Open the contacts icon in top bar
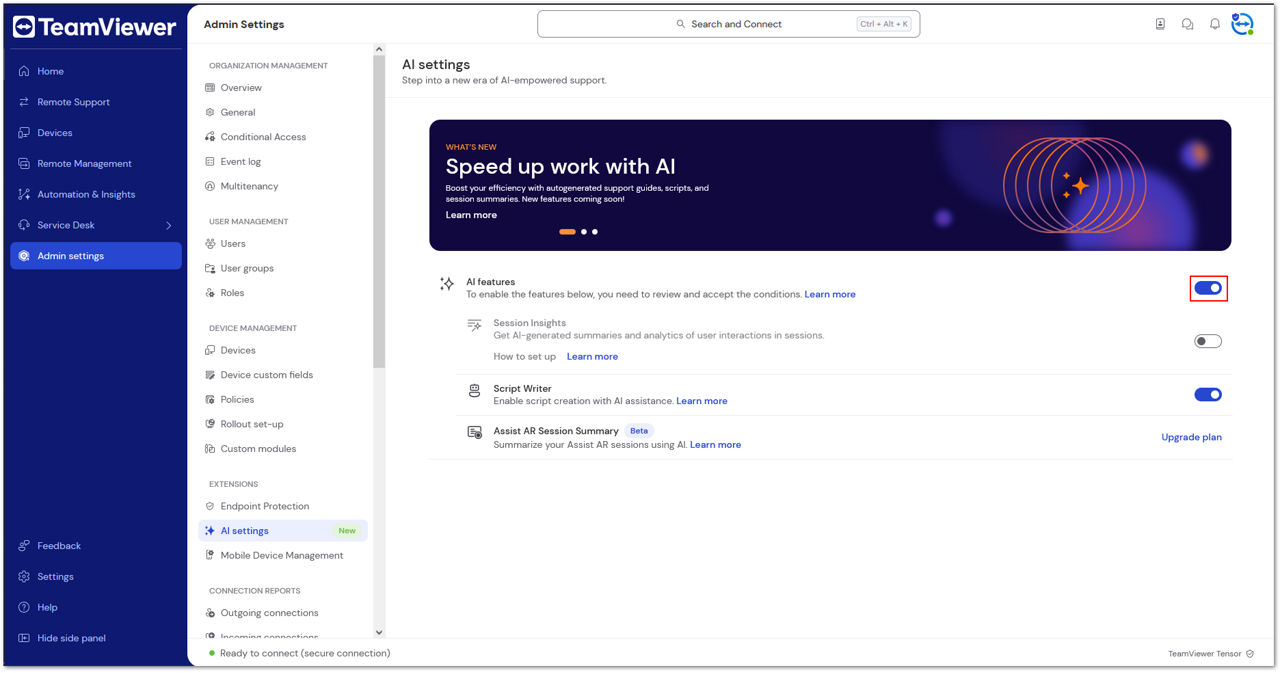 [1160, 24]
